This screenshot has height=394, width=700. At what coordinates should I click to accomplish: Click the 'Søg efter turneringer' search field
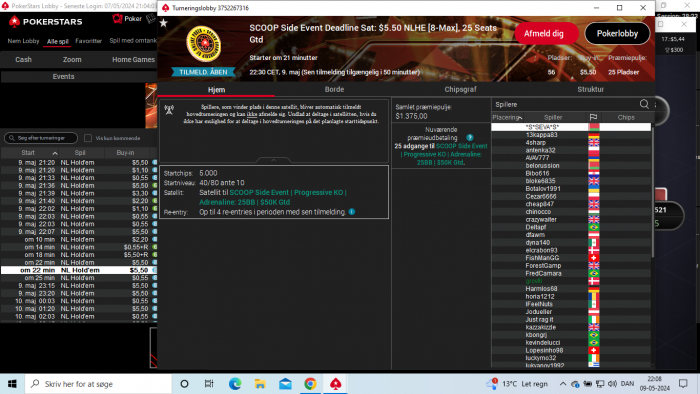click(x=41, y=138)
